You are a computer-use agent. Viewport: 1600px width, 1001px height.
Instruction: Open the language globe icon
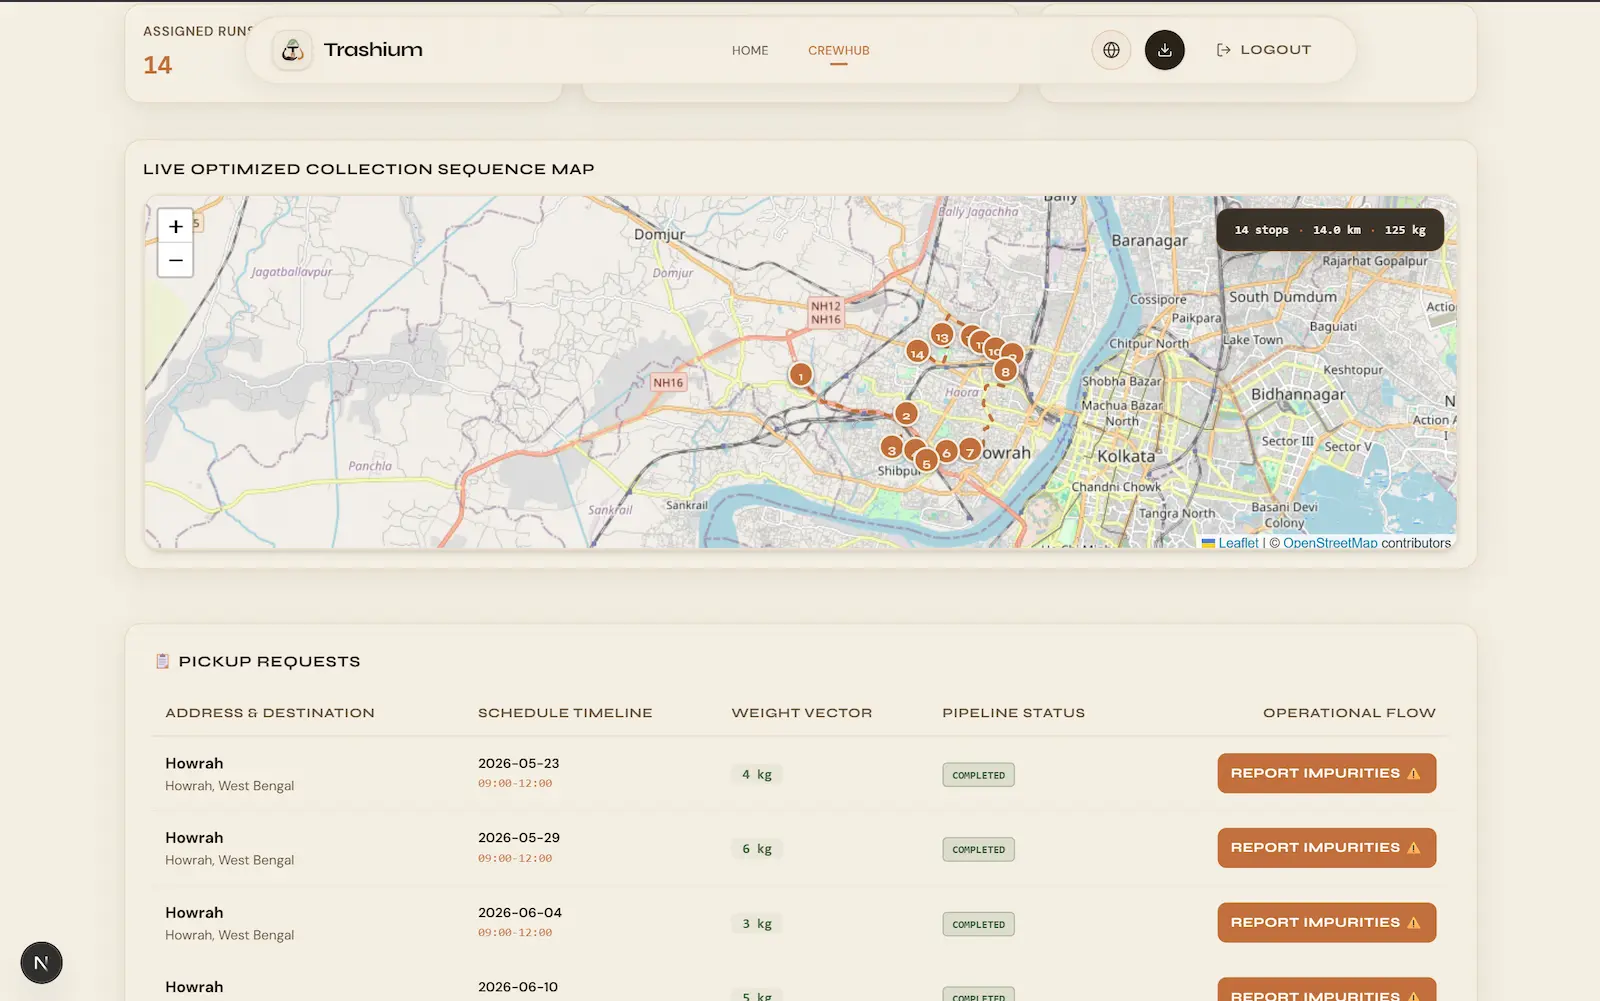tap(1111, 50)
